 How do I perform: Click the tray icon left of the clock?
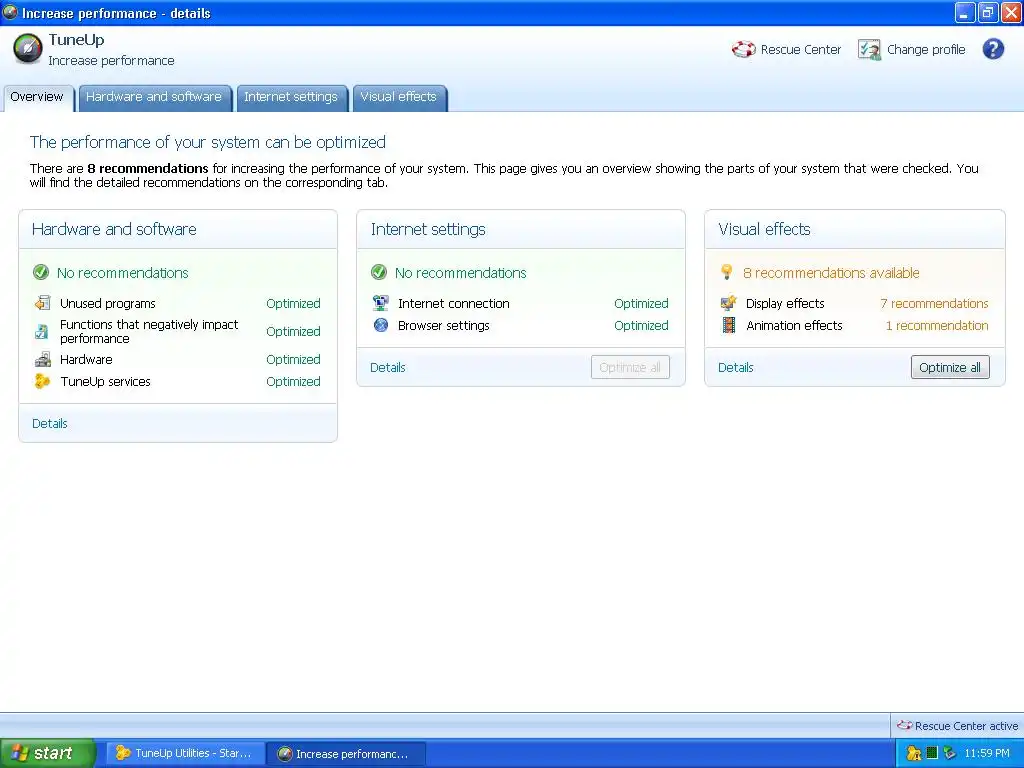point(950,754)
